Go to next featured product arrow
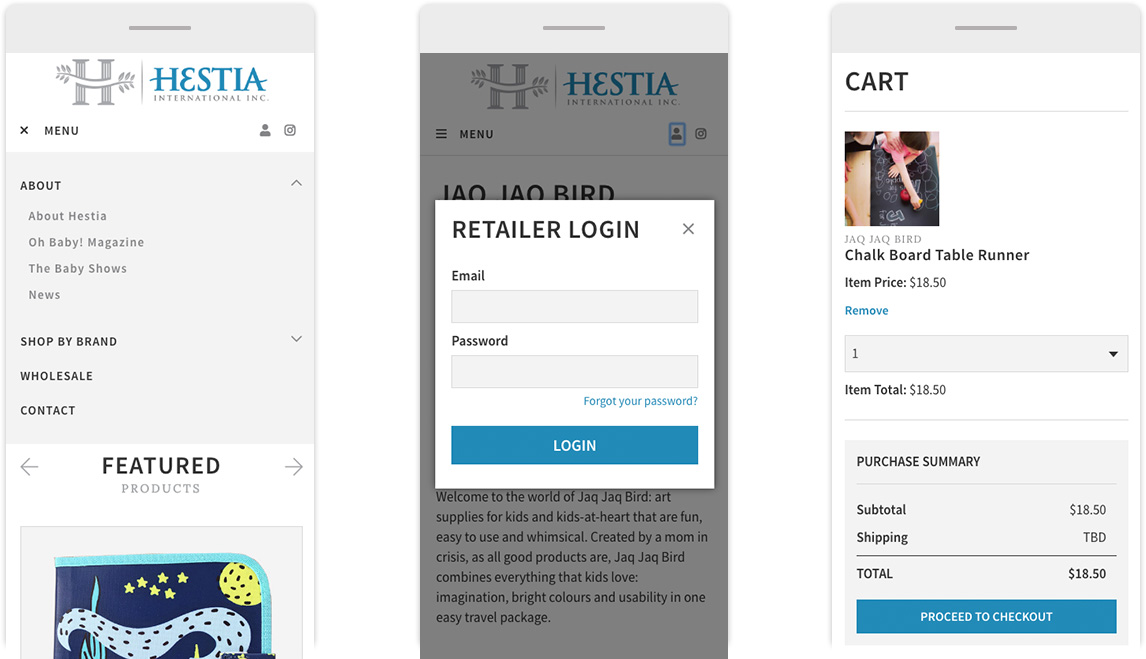 pos(293,467)
